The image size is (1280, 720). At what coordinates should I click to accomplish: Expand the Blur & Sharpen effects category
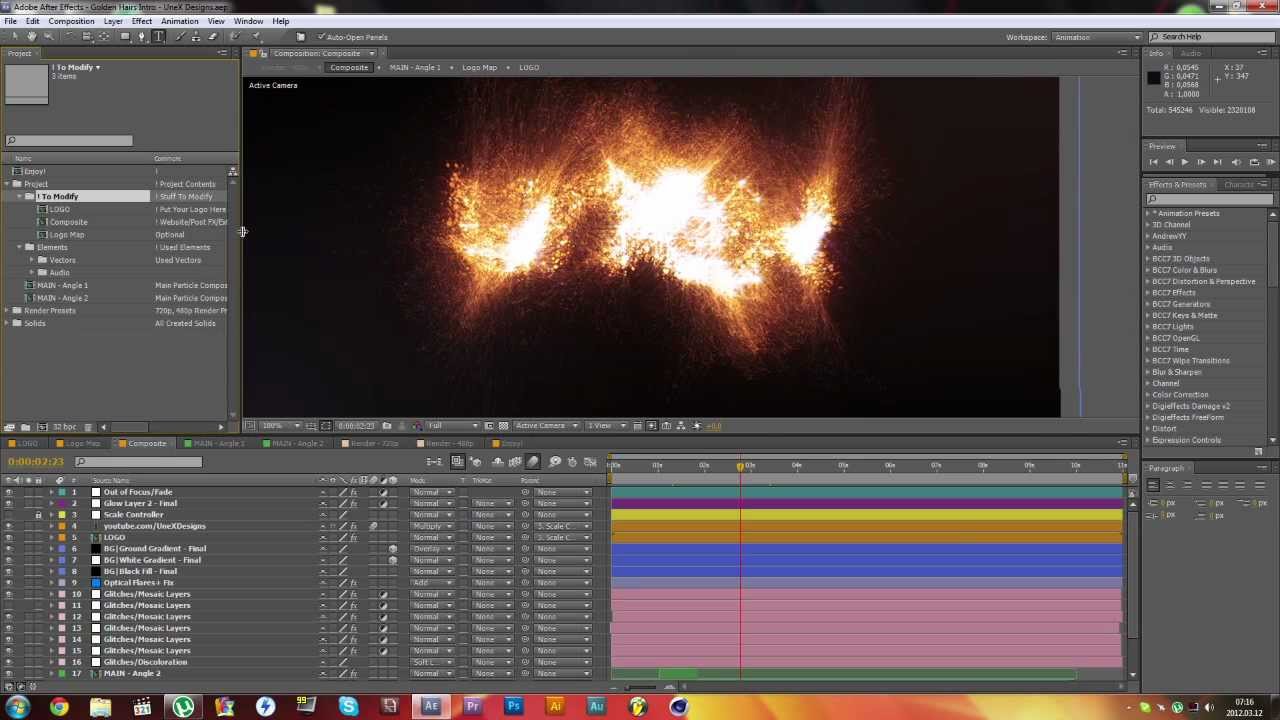point(1147,372)
